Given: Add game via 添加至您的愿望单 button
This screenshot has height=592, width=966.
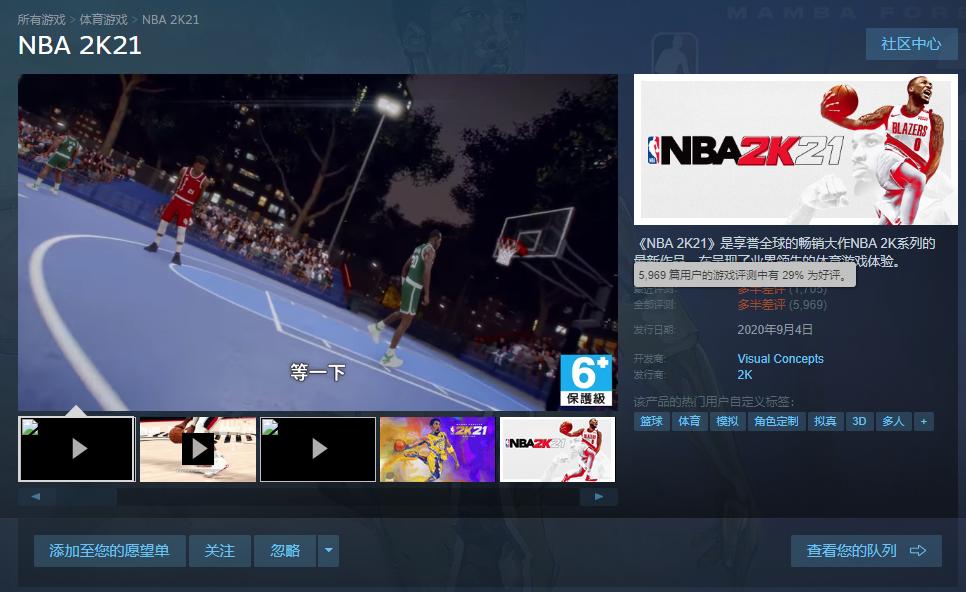Looking at the screenshot, I should (109, 551).
